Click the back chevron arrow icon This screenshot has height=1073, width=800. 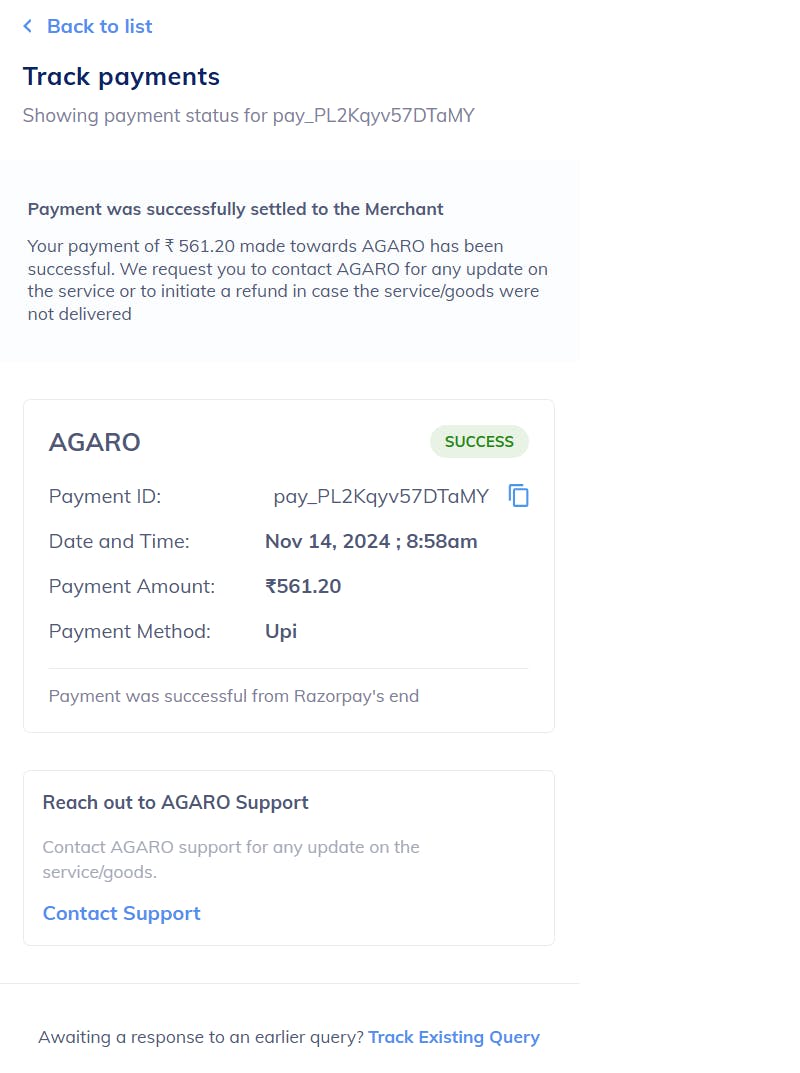coord(28,26)
